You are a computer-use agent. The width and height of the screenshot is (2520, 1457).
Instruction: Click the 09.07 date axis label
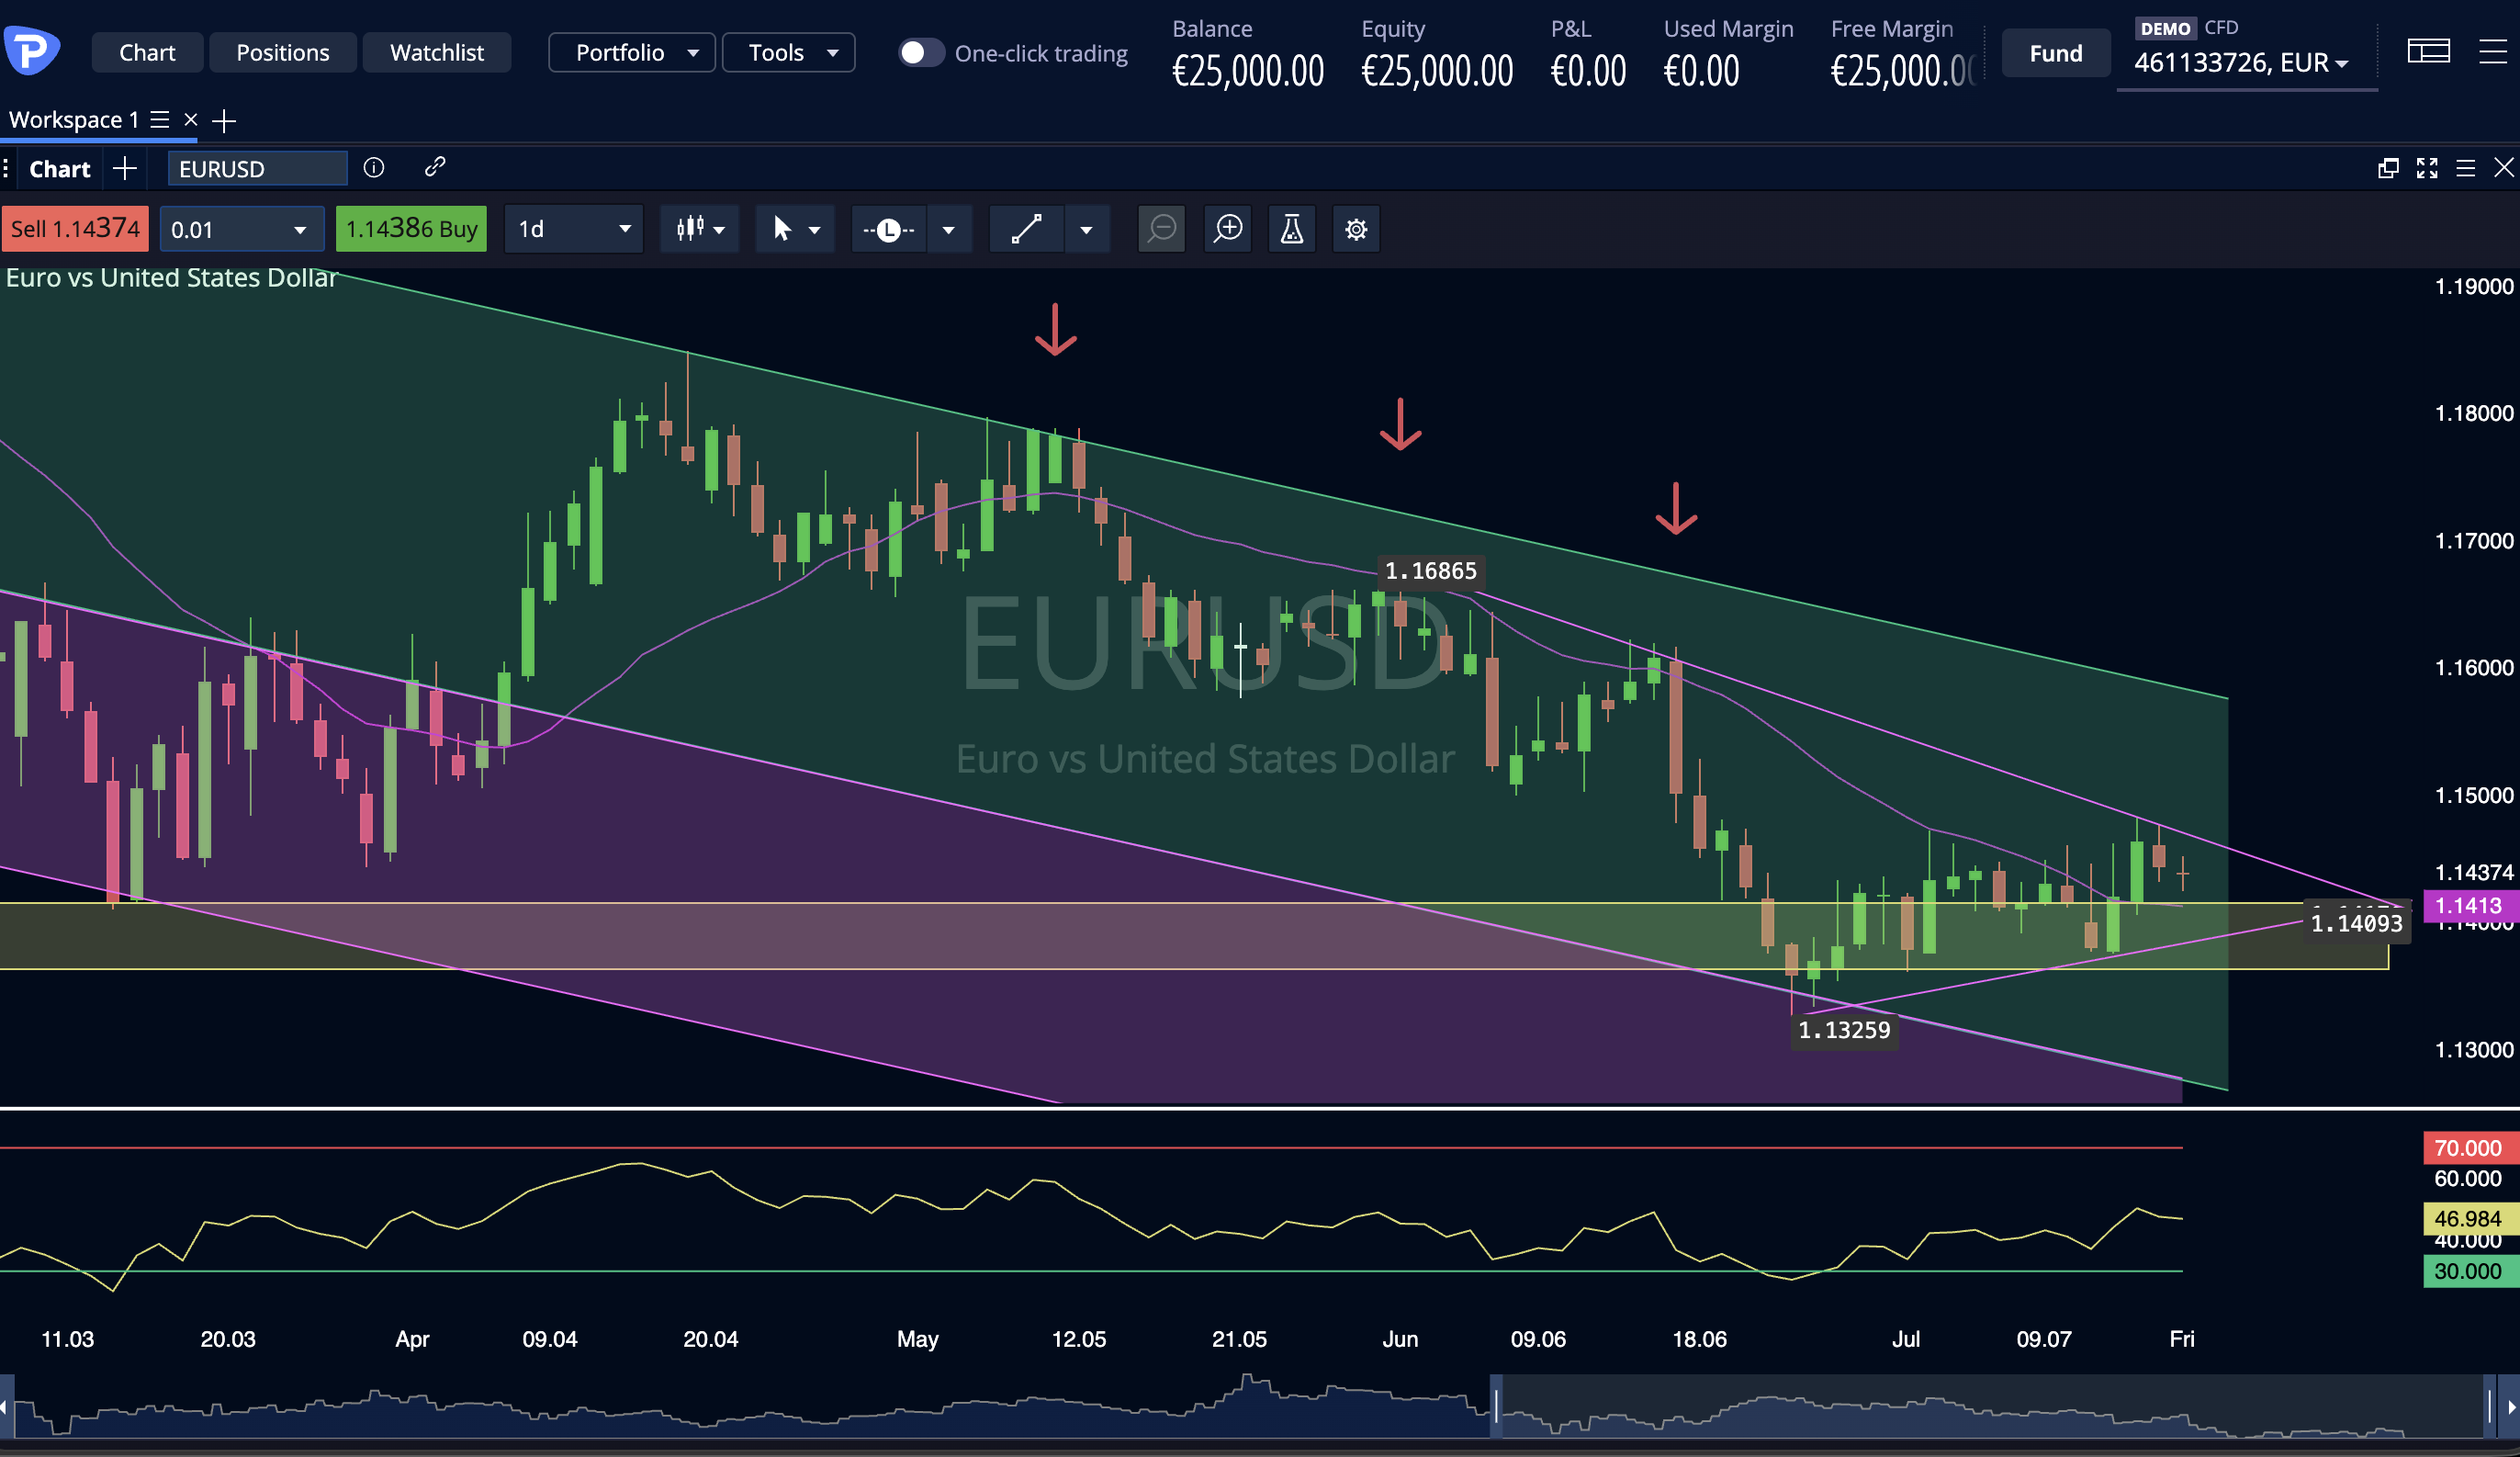tap(2044, 1339)
